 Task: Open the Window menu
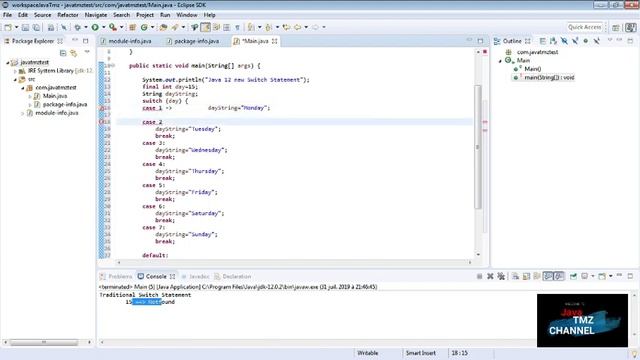[187, 15]
